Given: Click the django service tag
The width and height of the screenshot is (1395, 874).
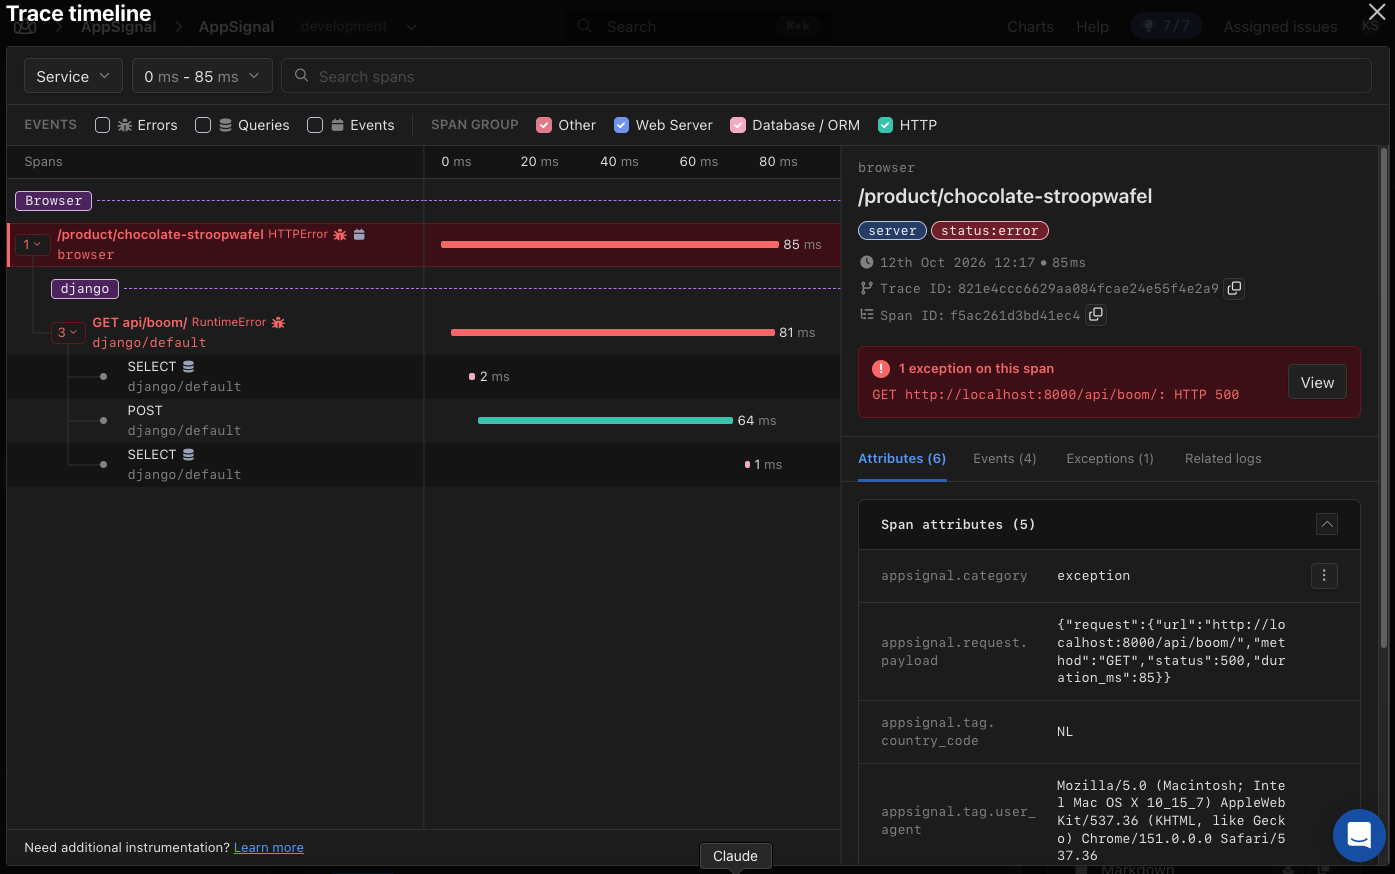Looking at the screenshot, I should pyautogui.click(x=85, y=289).
